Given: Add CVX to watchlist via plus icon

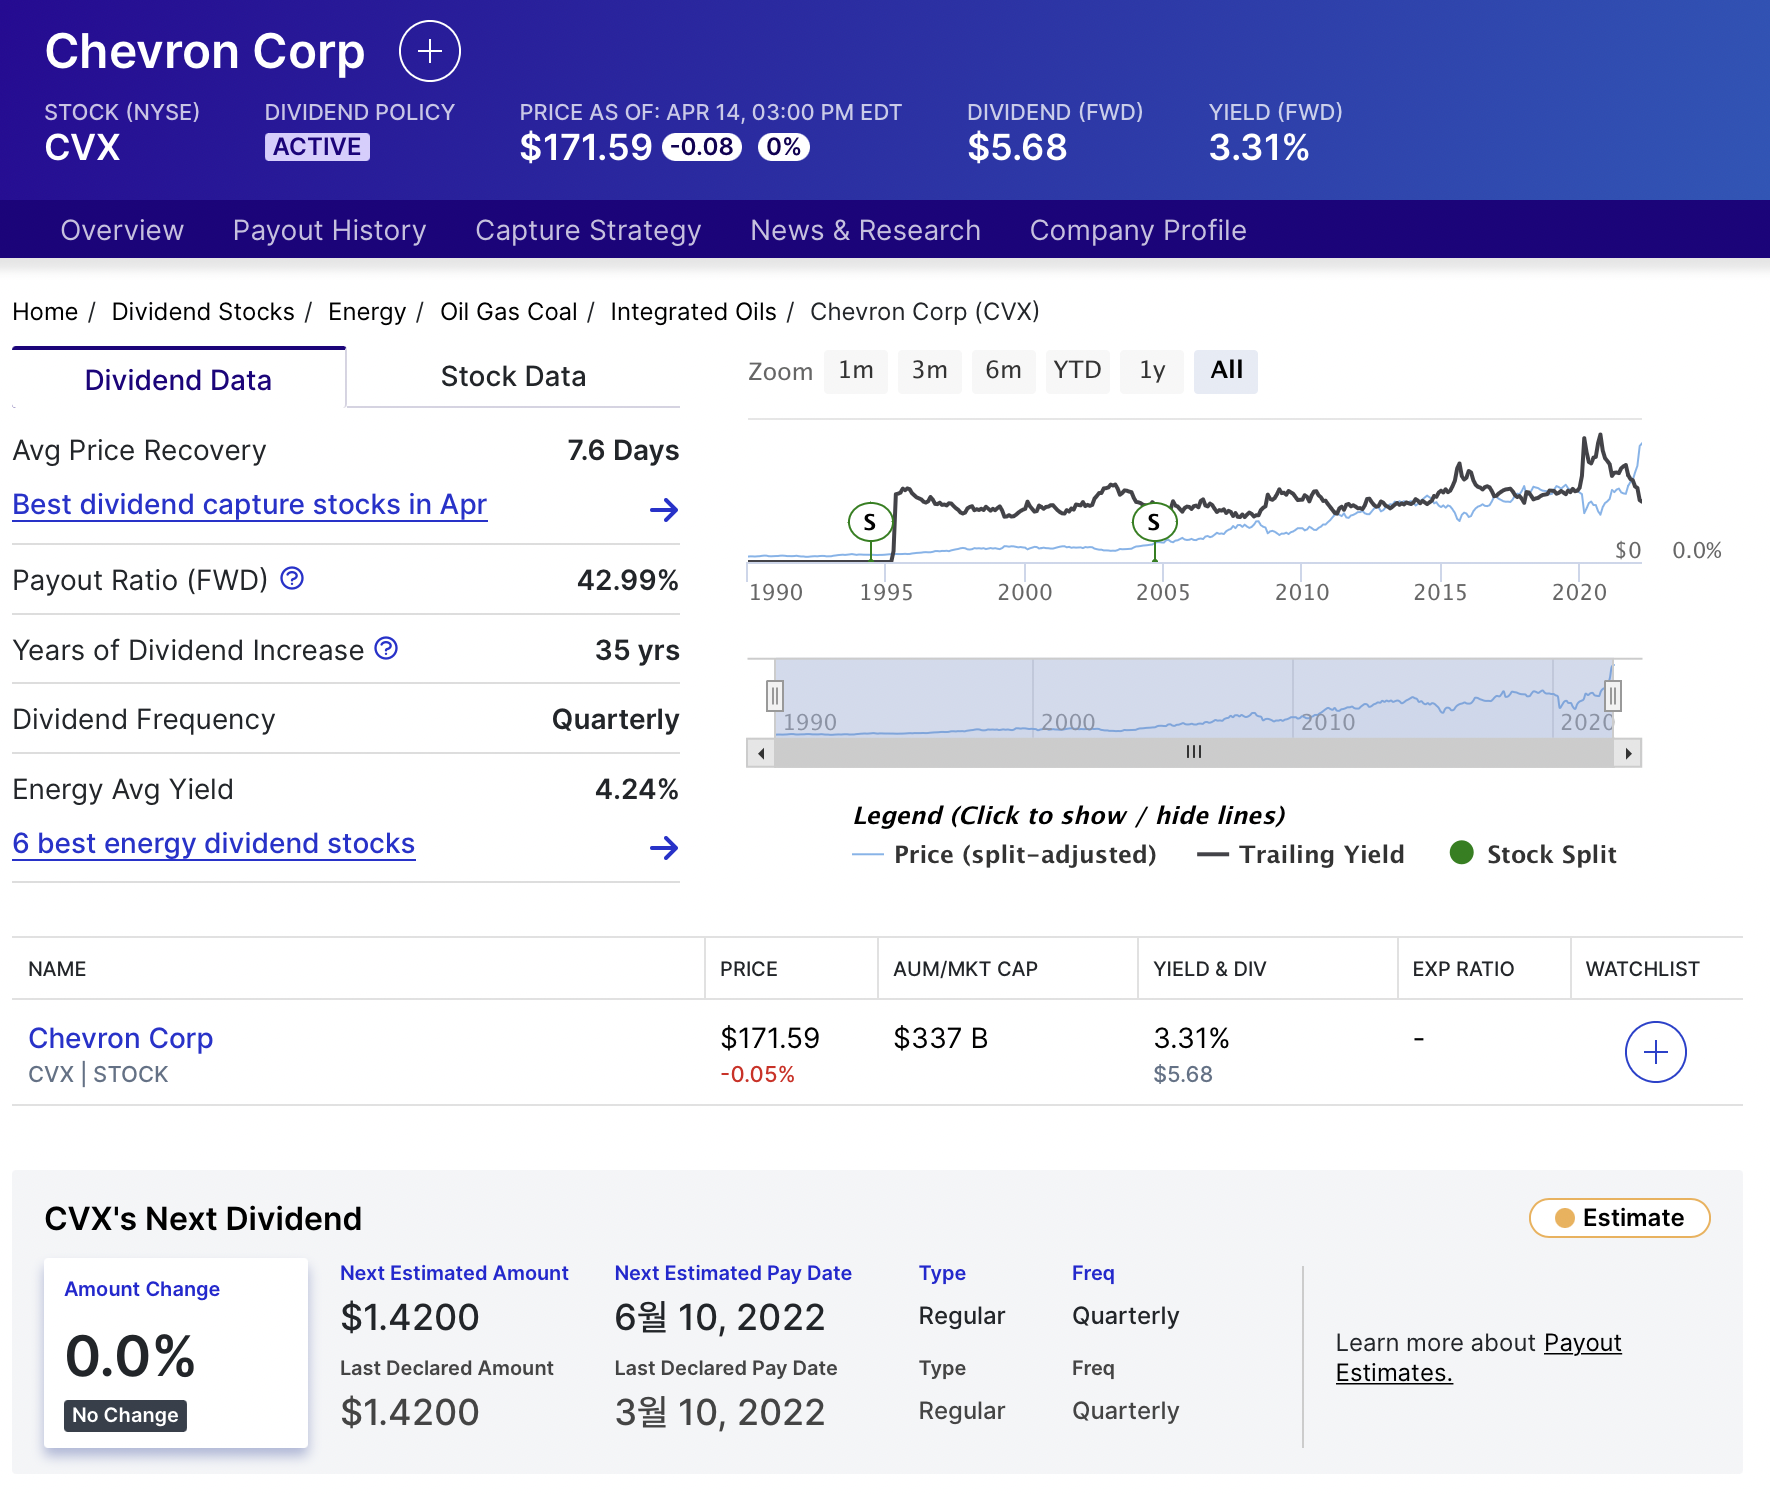Looking at the screenshot, I should [1655, 1052].
